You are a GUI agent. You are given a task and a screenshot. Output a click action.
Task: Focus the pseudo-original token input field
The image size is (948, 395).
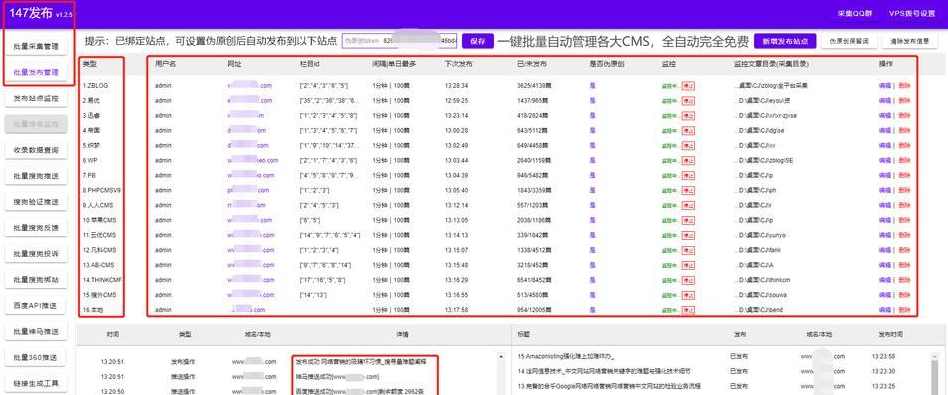click(400, 41)
